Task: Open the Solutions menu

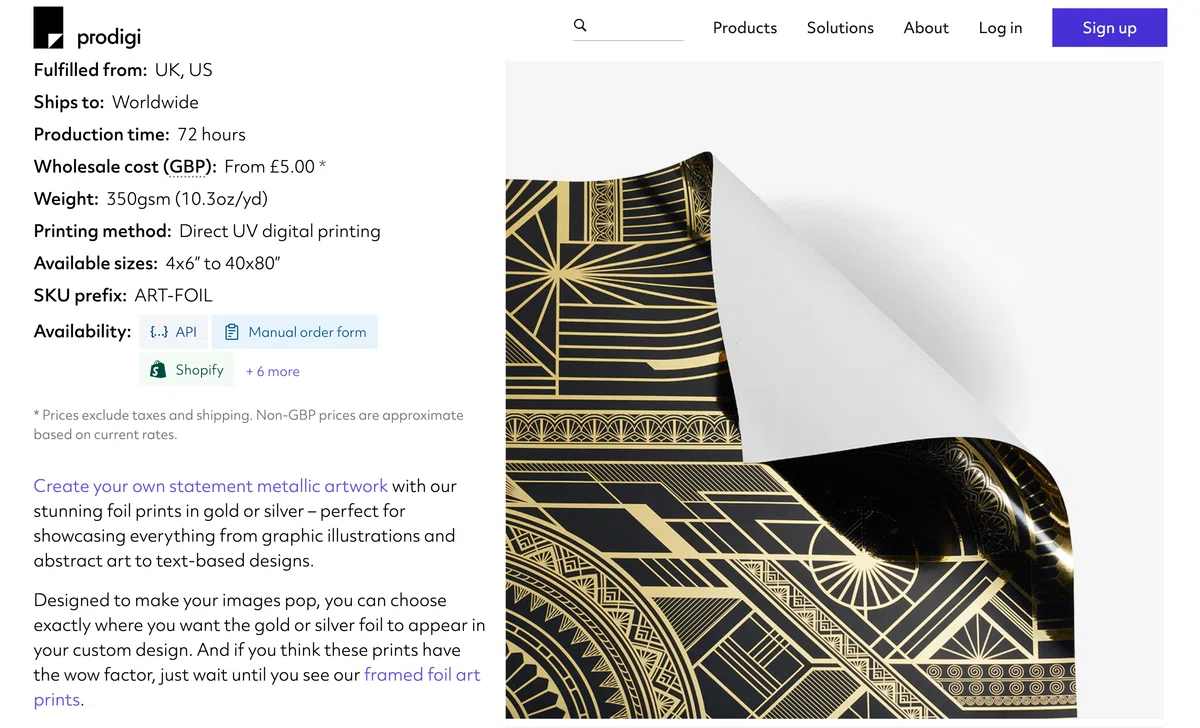Action: coord(840,28)
